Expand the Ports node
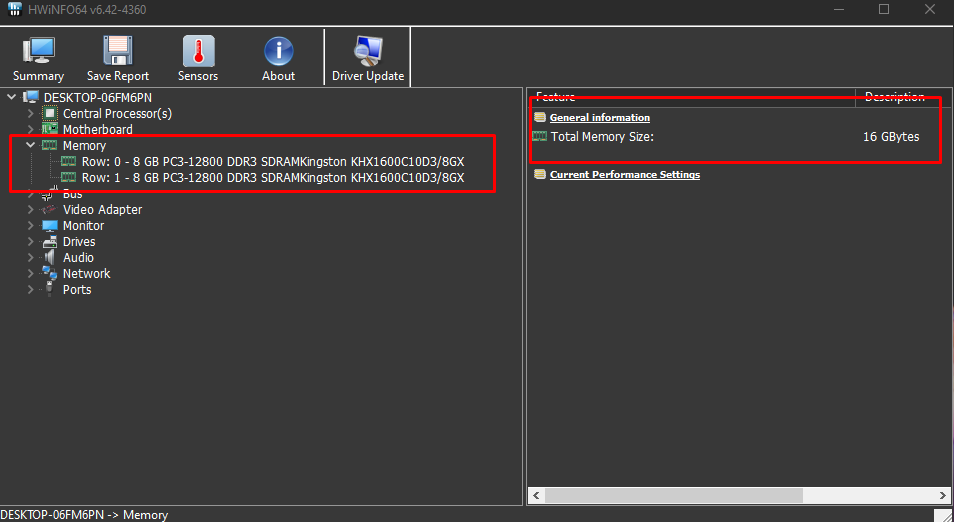 click(x=30, y=290)
